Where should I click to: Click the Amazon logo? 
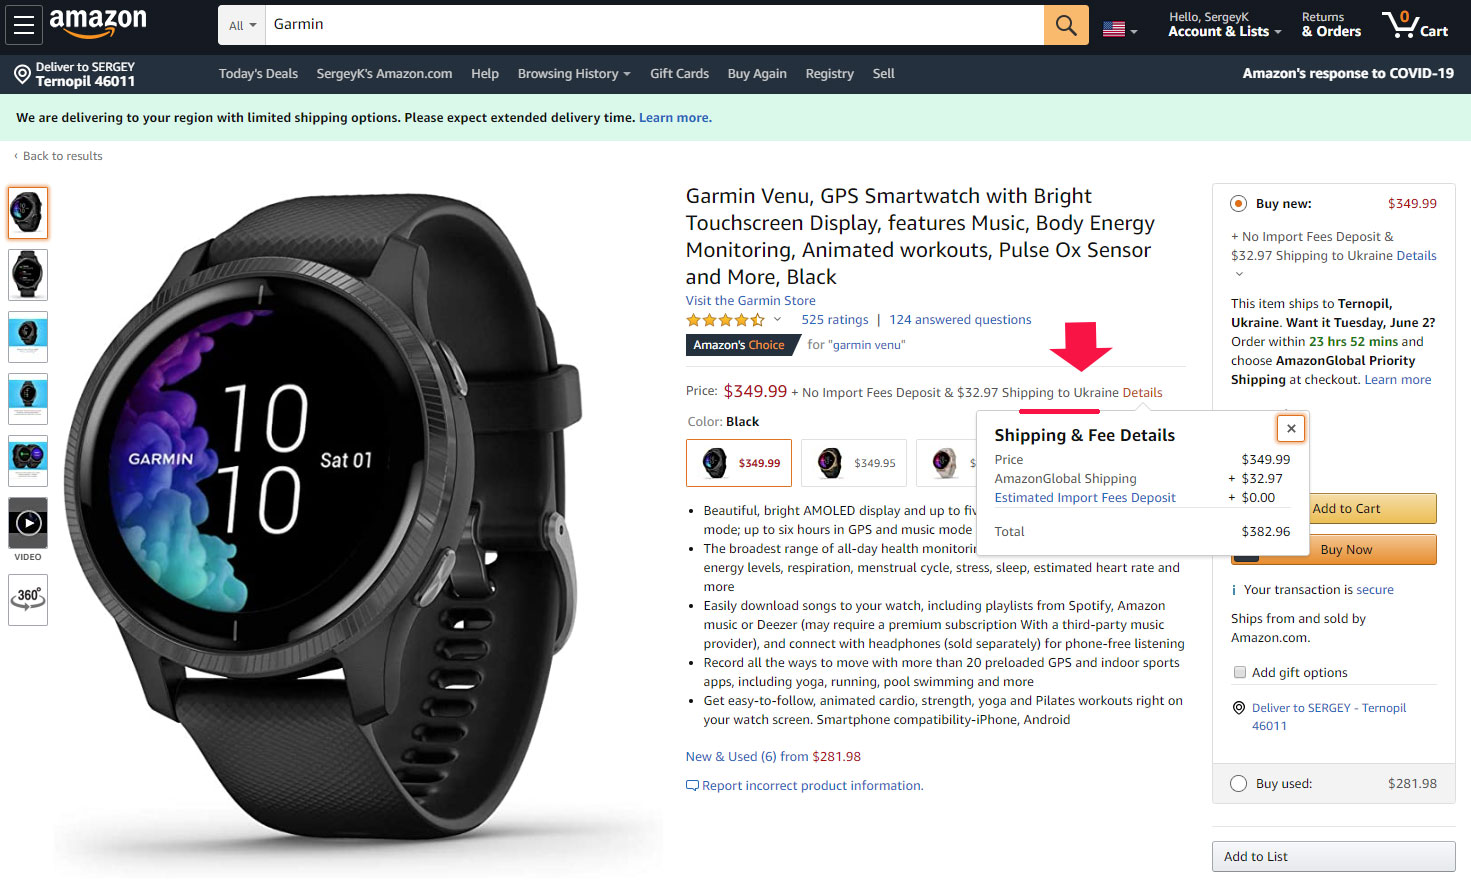98,23
